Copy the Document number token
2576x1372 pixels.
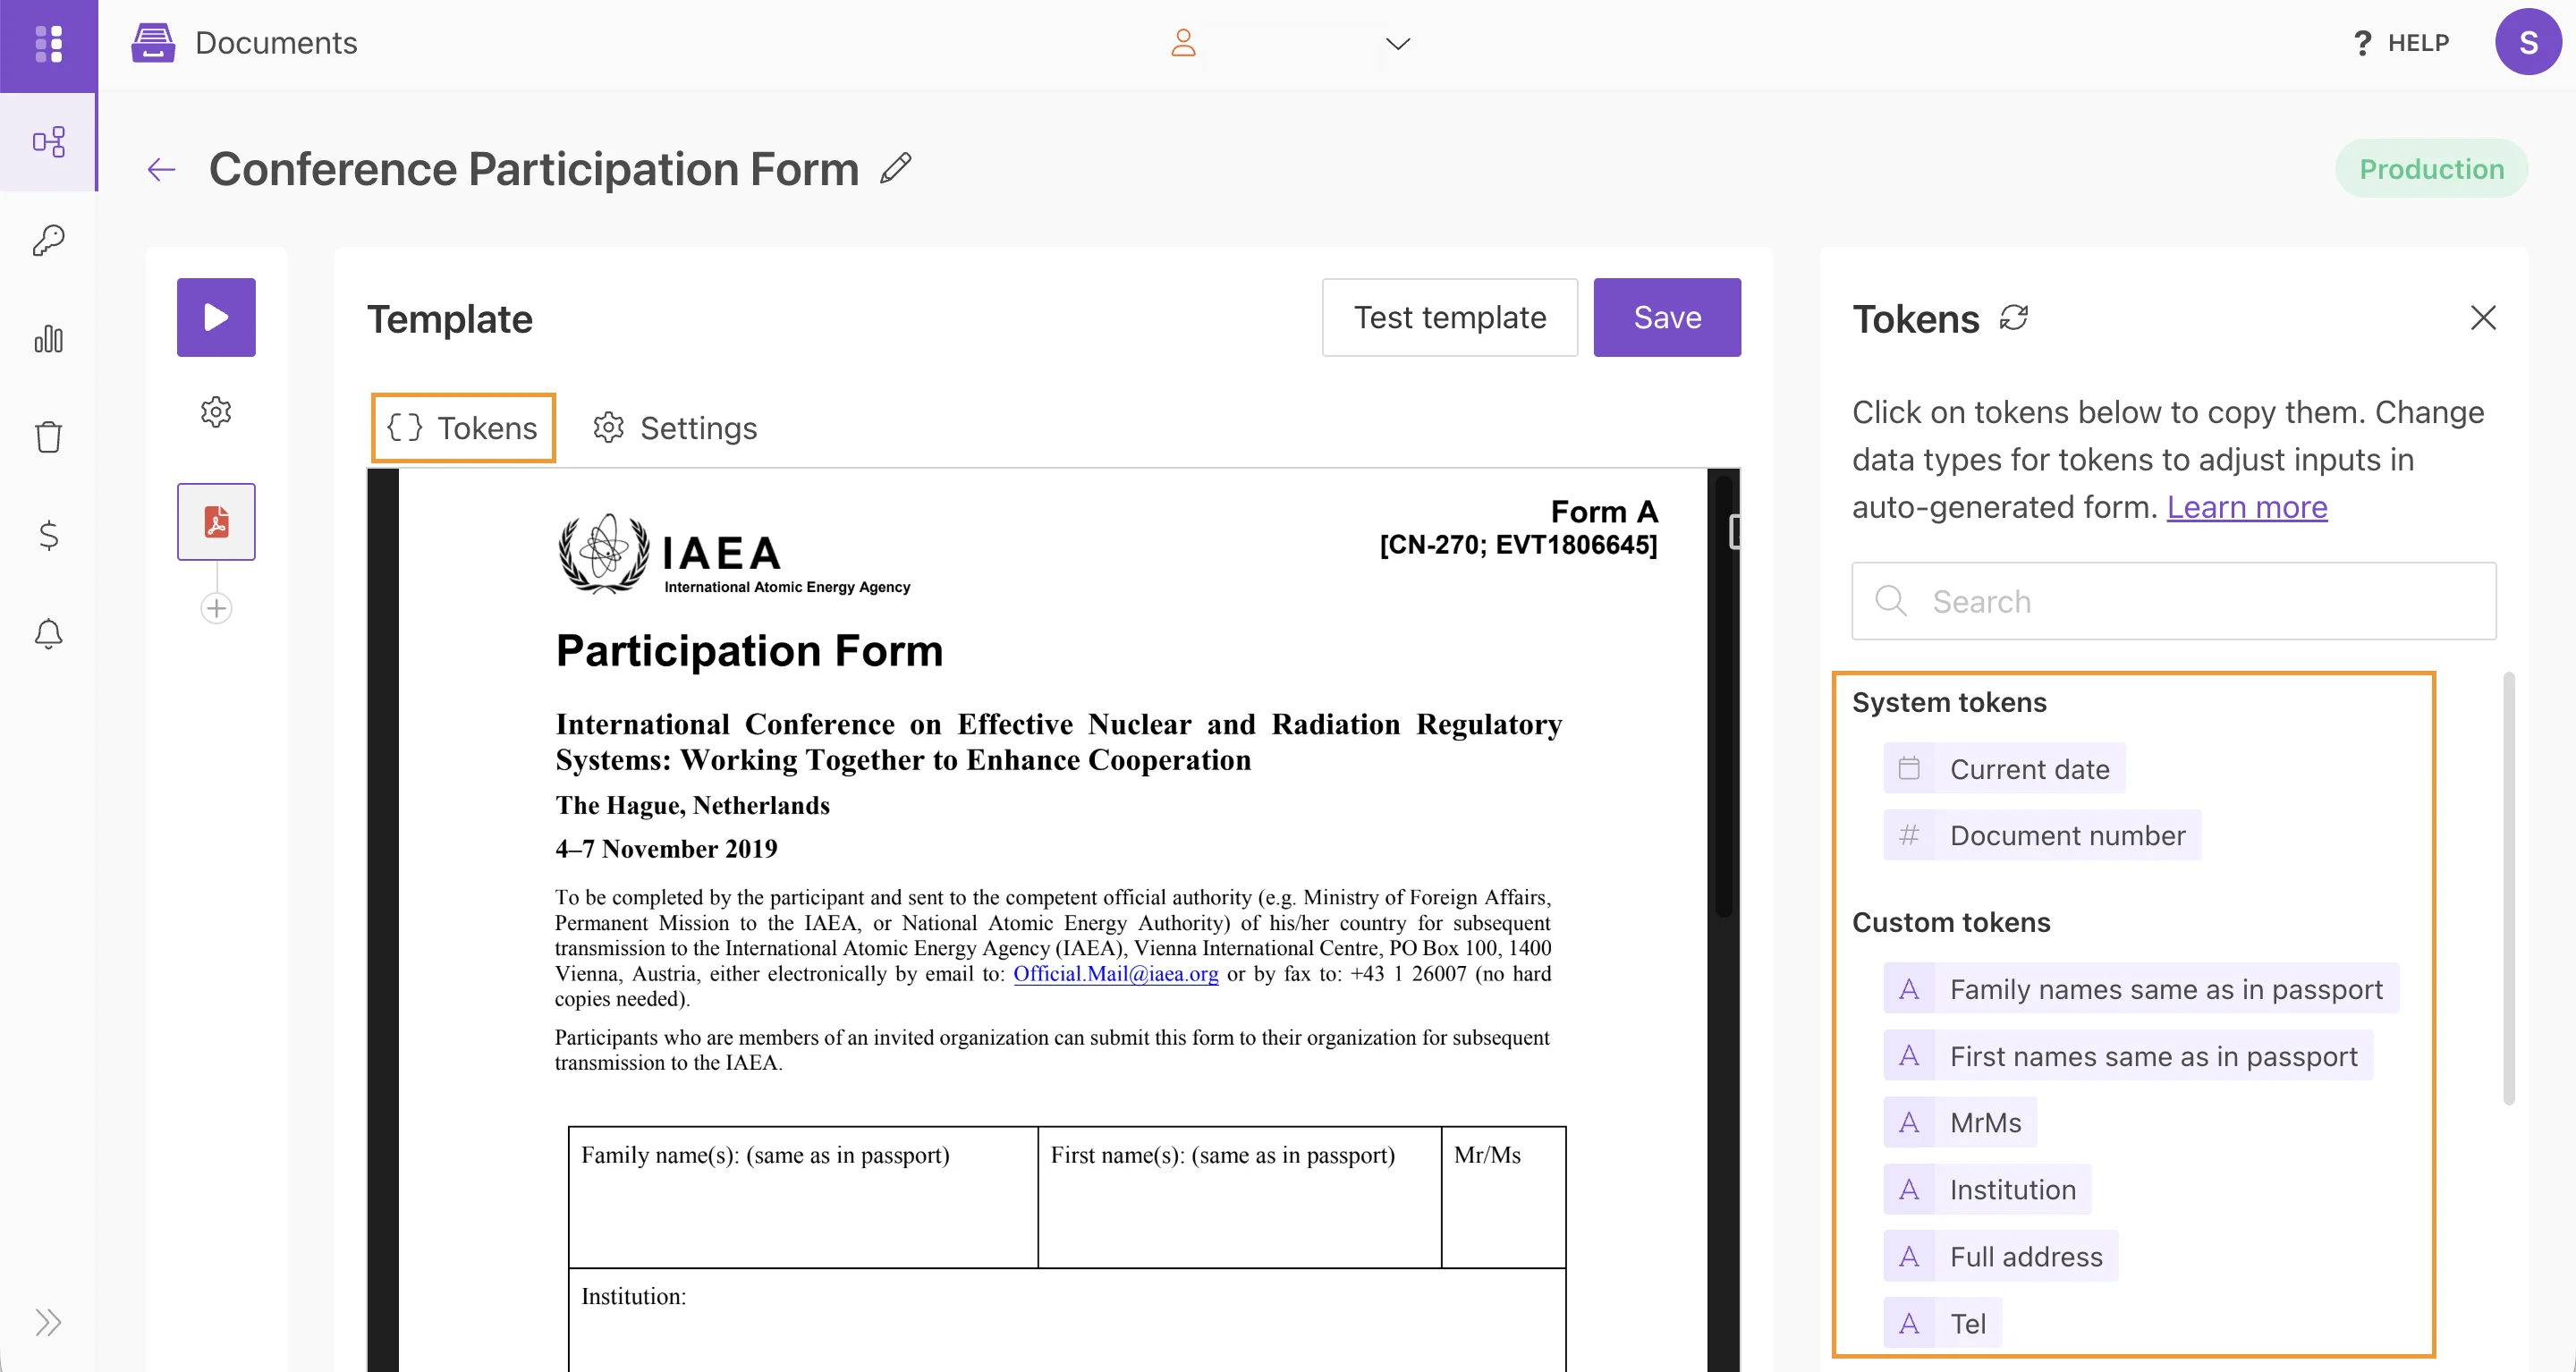click(x=2067, y=835)
